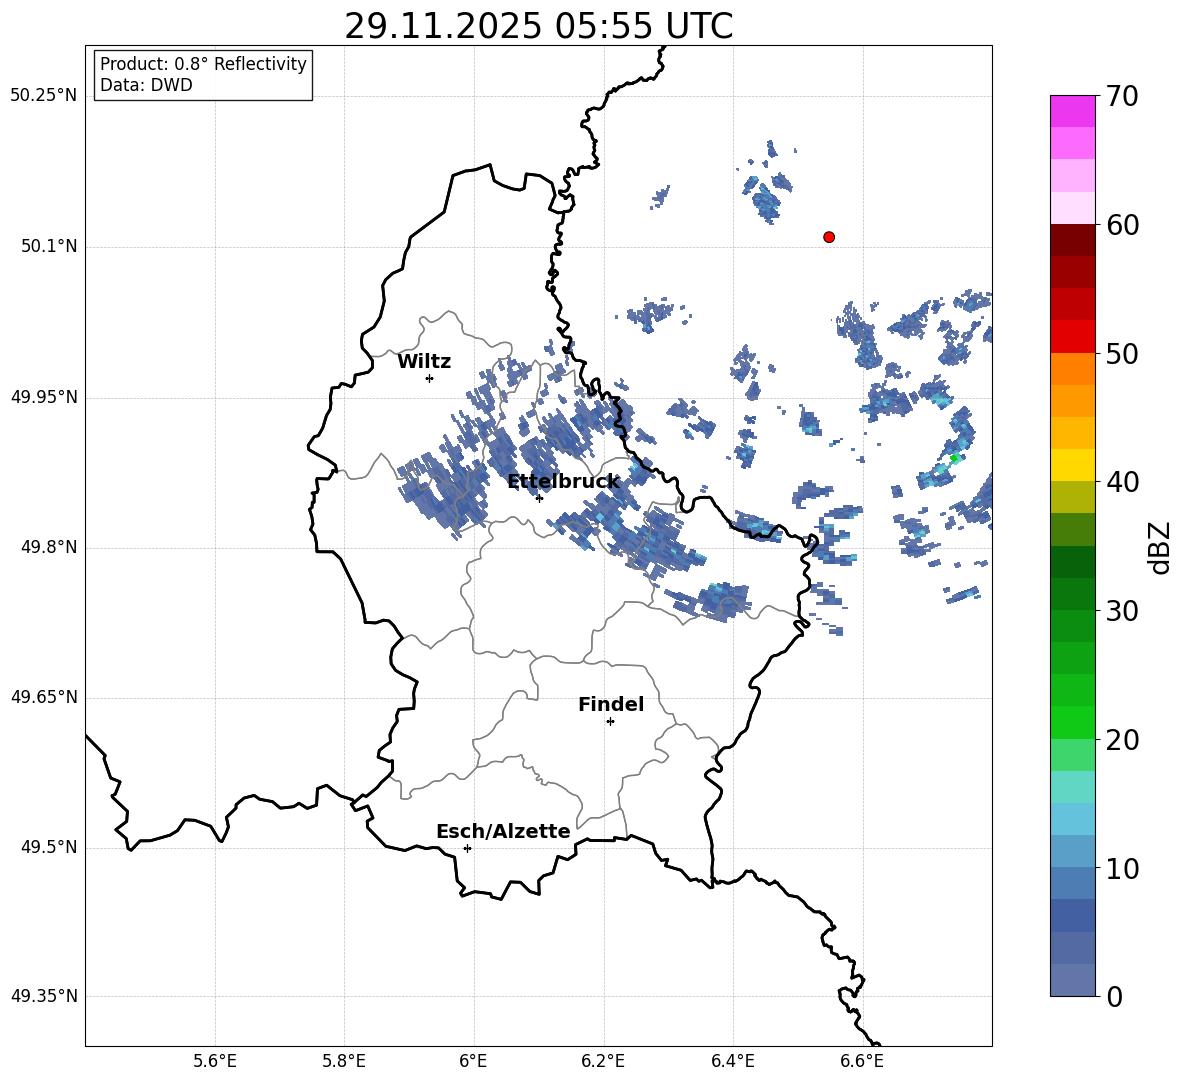The height and width of the screenshot is (1081, 1184).
Task: Click the 49.95°N latitude label
Action: pyautogui.click(x=44, y=396)
